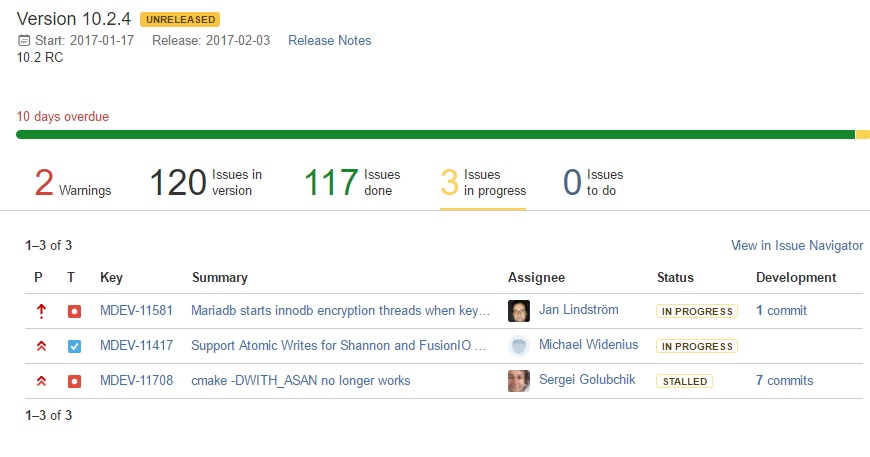Click the STALLED status badge

point(685,382)
